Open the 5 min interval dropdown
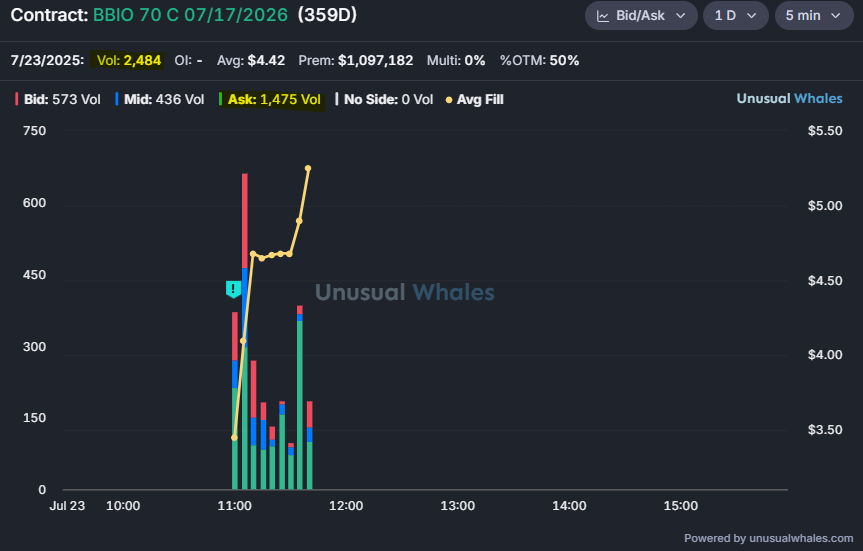 (813, 15)
